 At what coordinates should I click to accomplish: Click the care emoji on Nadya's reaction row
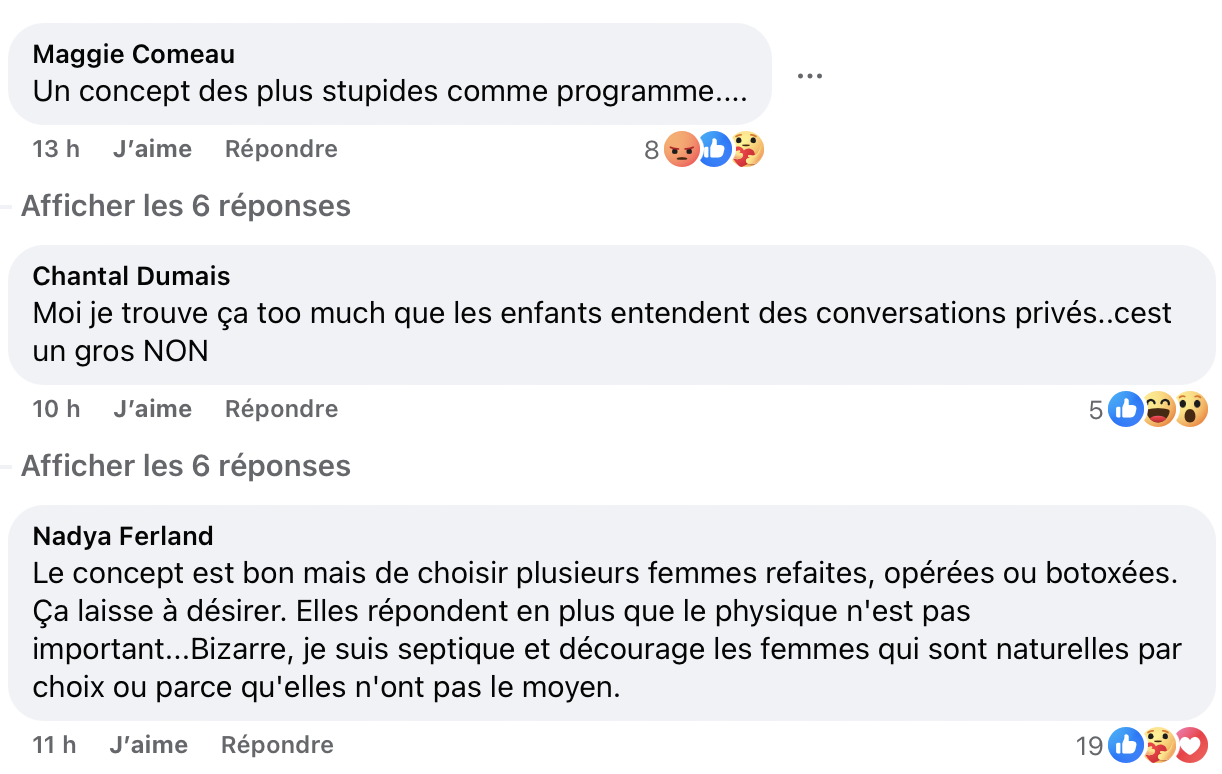[x=1160, y=744]
